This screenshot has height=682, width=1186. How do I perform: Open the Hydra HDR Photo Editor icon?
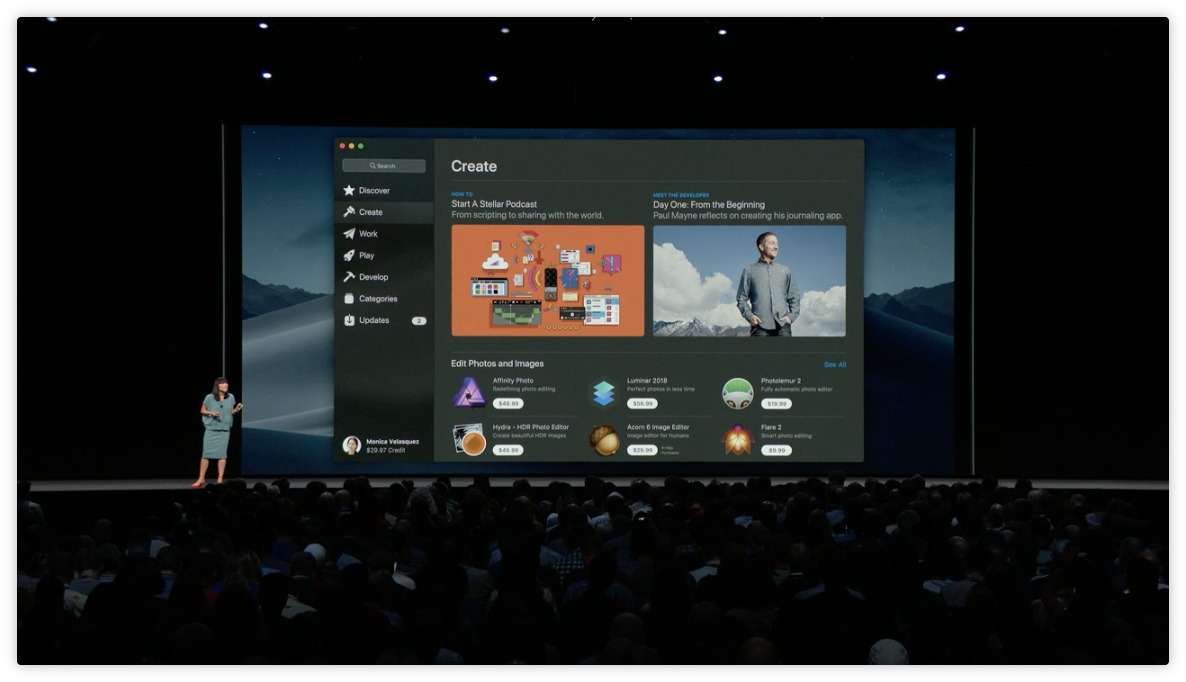point(469,439)
